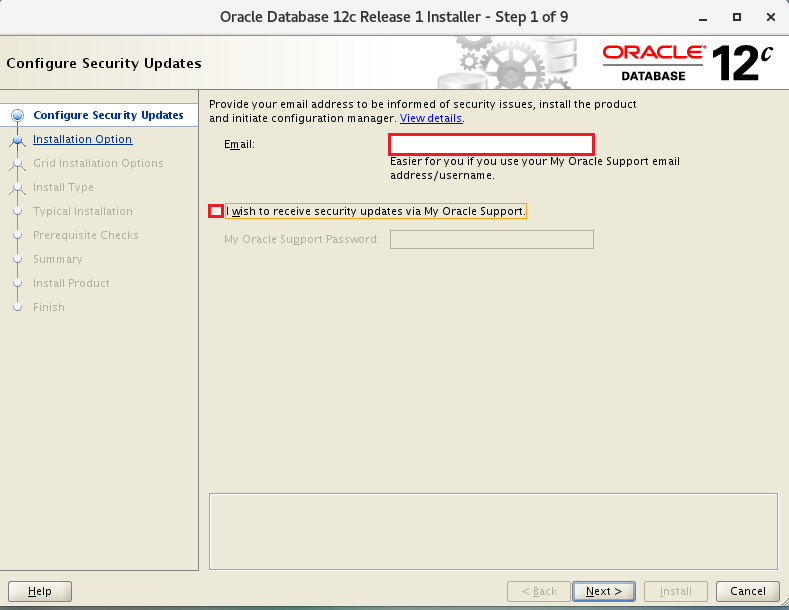The height and width of the screenshot is (610, 789).
Task: Go to the Installation Option step
Action: [x=83, y=139]
